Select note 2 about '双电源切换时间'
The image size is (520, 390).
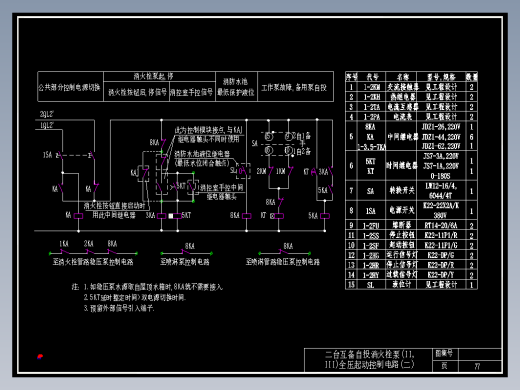[x=135, y=297]
